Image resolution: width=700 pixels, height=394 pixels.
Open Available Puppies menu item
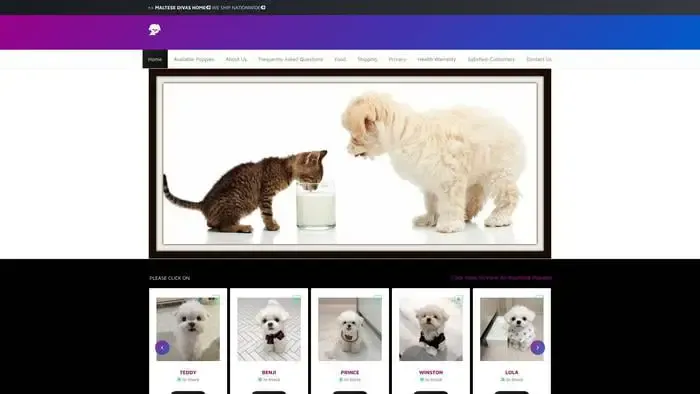pos(194,59)
